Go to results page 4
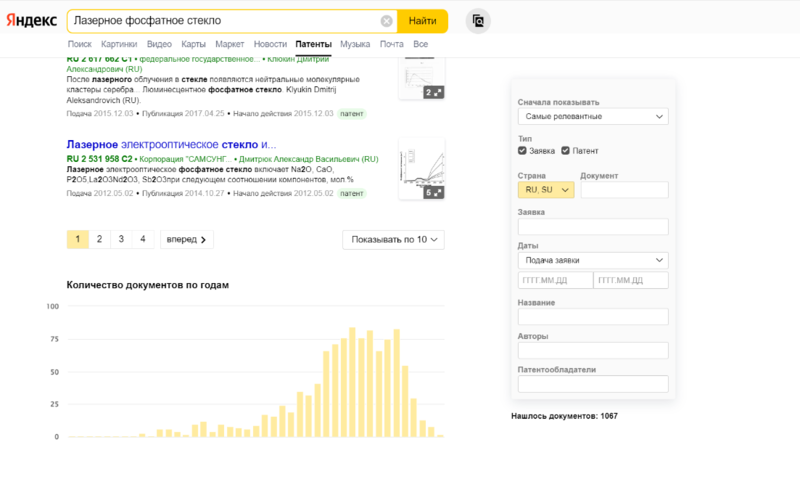Screen dimensions: 800x482 143,239
